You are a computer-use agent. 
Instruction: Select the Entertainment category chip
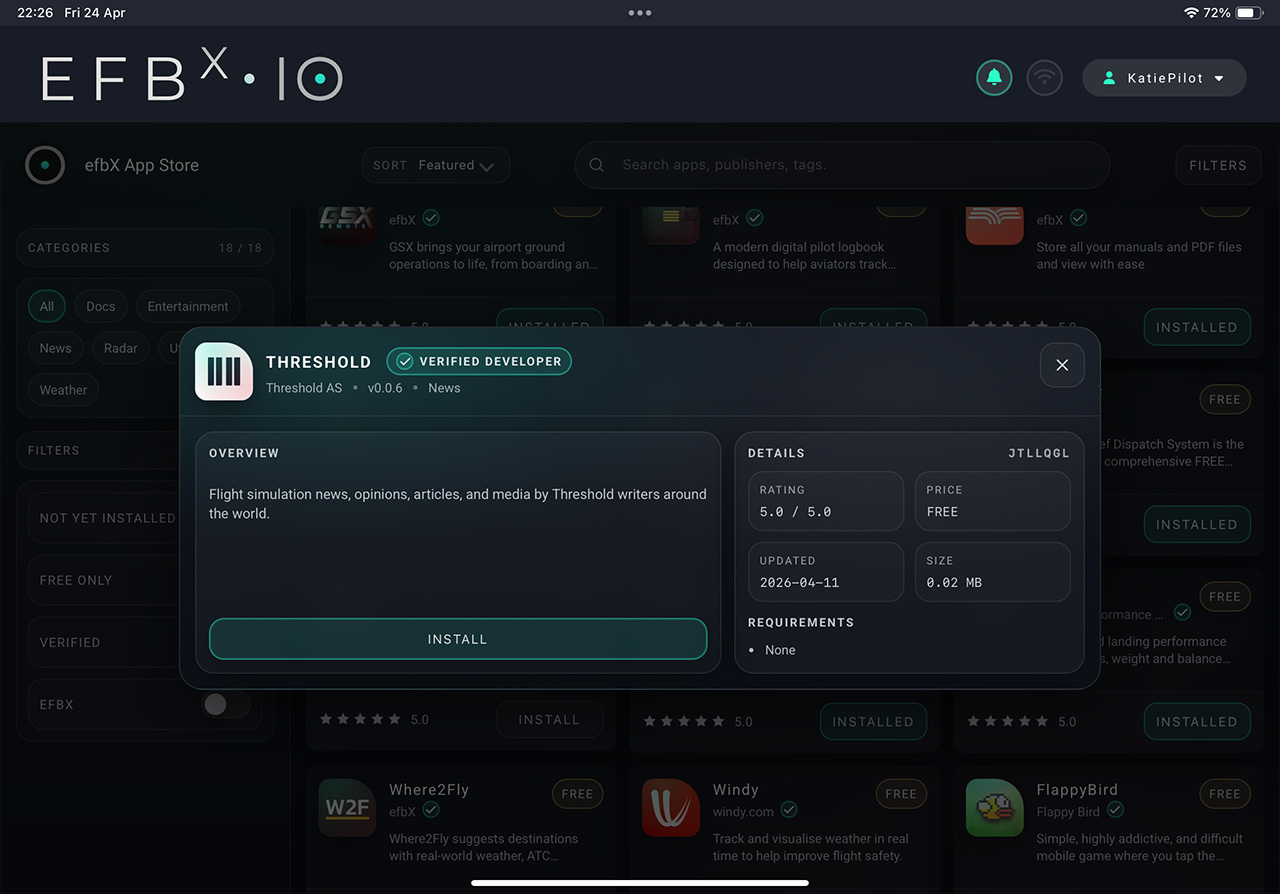[188, 306]
